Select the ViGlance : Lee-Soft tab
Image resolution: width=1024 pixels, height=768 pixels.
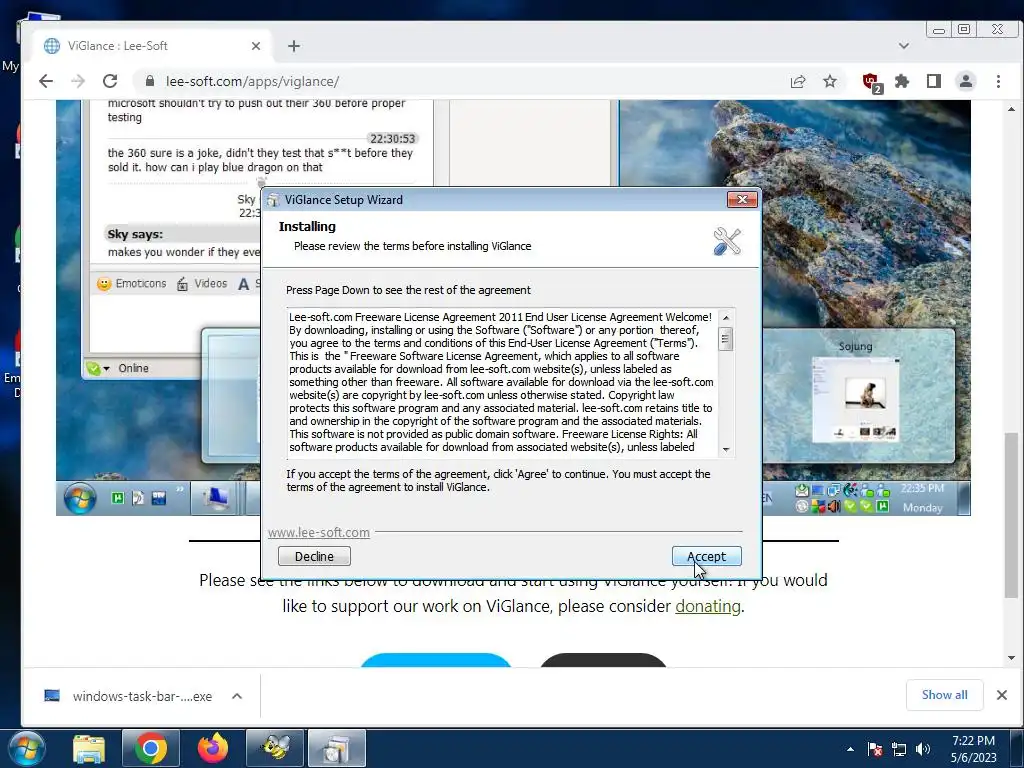pos(150,46)
